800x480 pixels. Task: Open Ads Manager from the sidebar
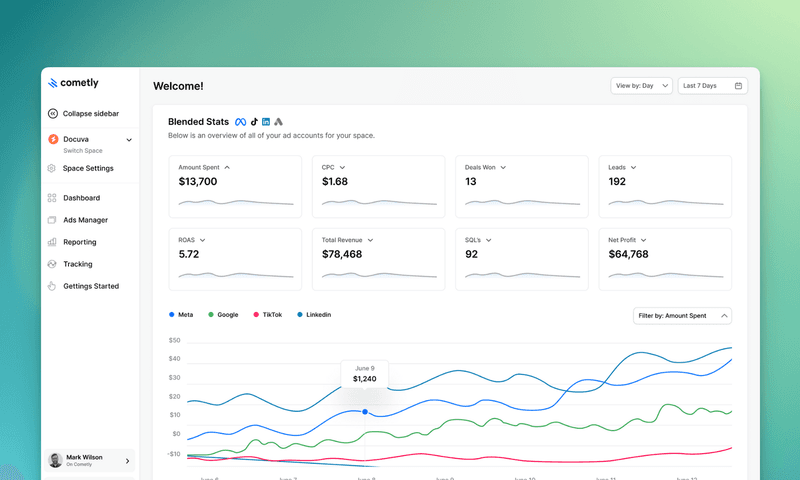click(86, 220)
